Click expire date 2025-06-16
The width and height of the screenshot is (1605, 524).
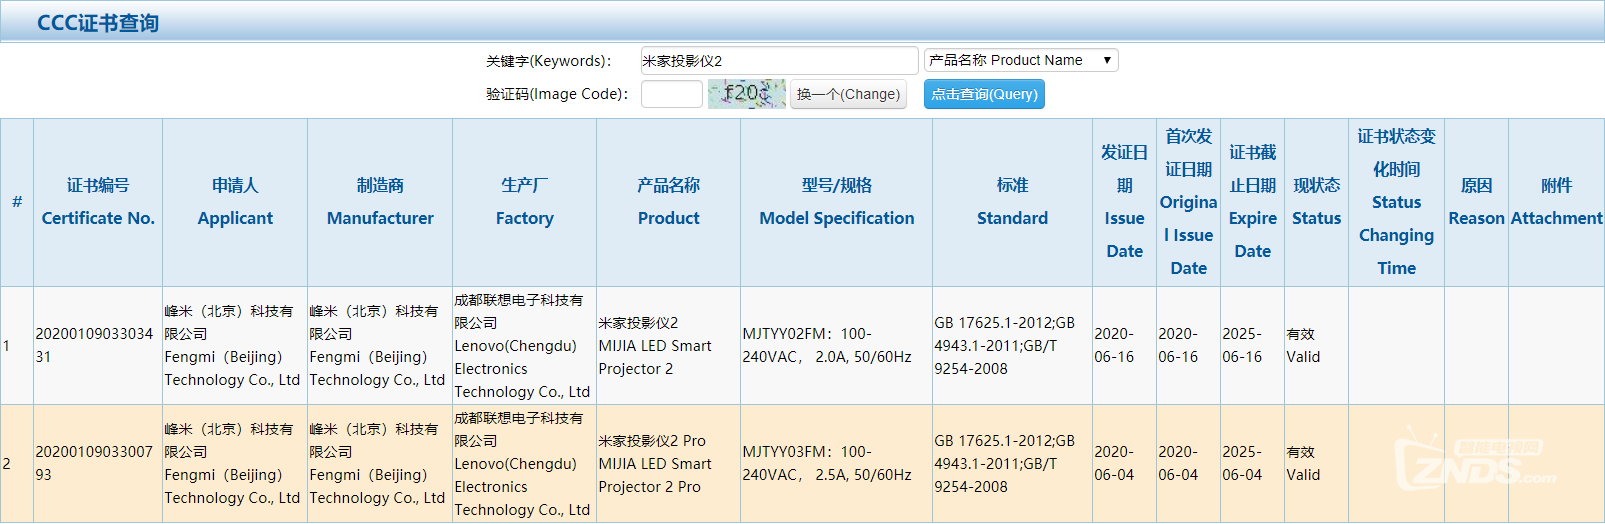1242,345
